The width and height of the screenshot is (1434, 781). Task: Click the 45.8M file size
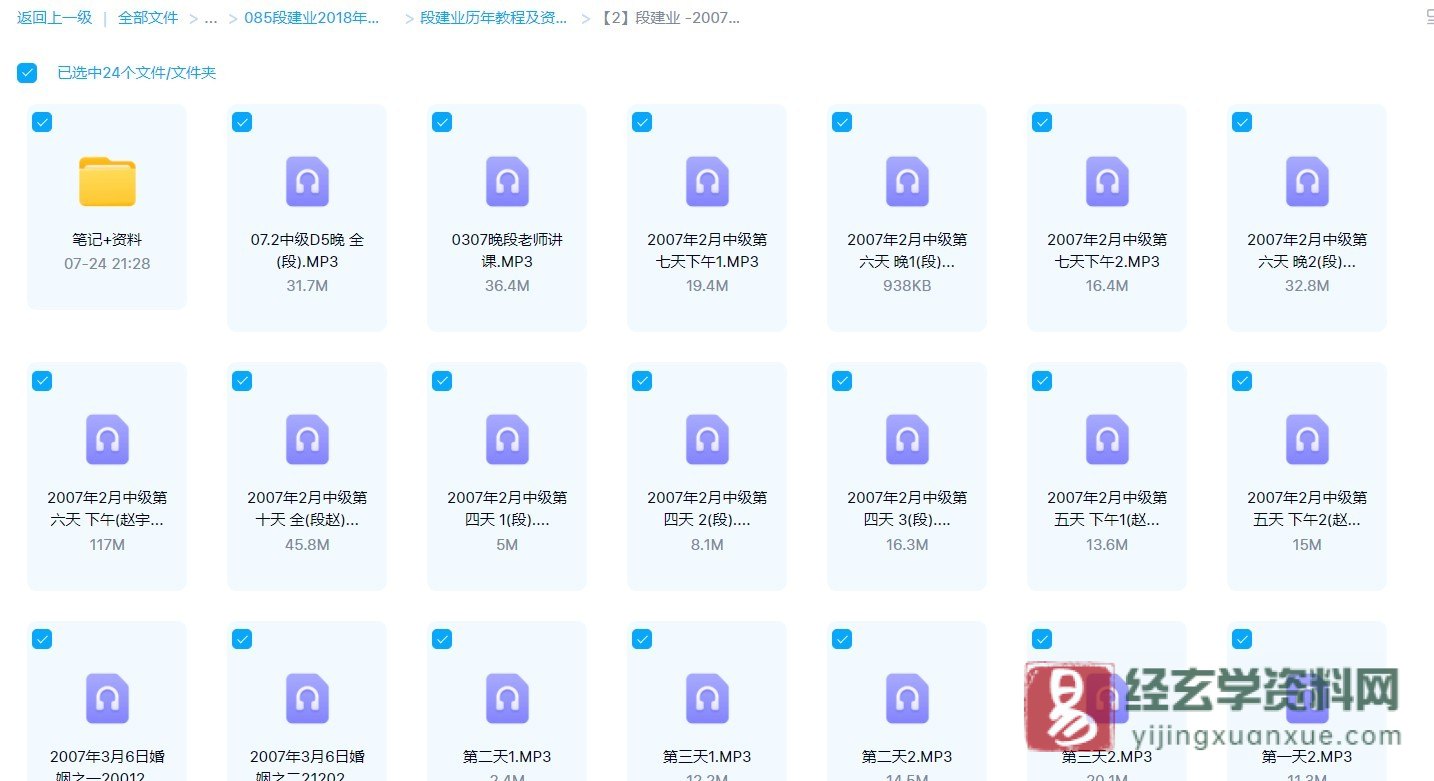(x=307, y=545)
